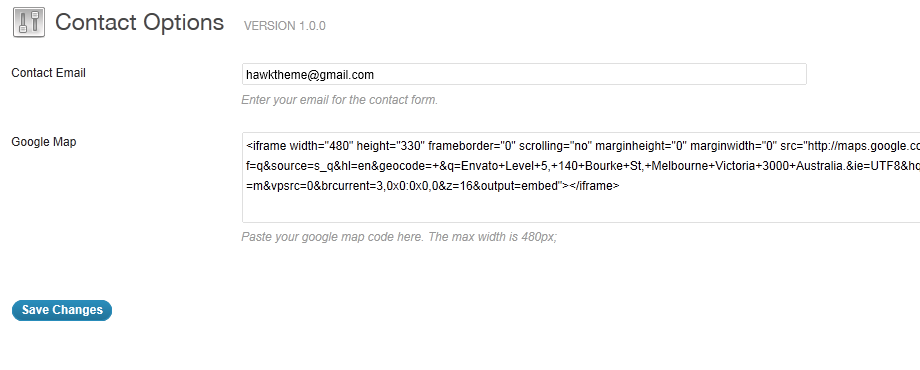Screen dimensions: 920x370
Task: Click the Contact Options page heading
Action: click(140, 22)
